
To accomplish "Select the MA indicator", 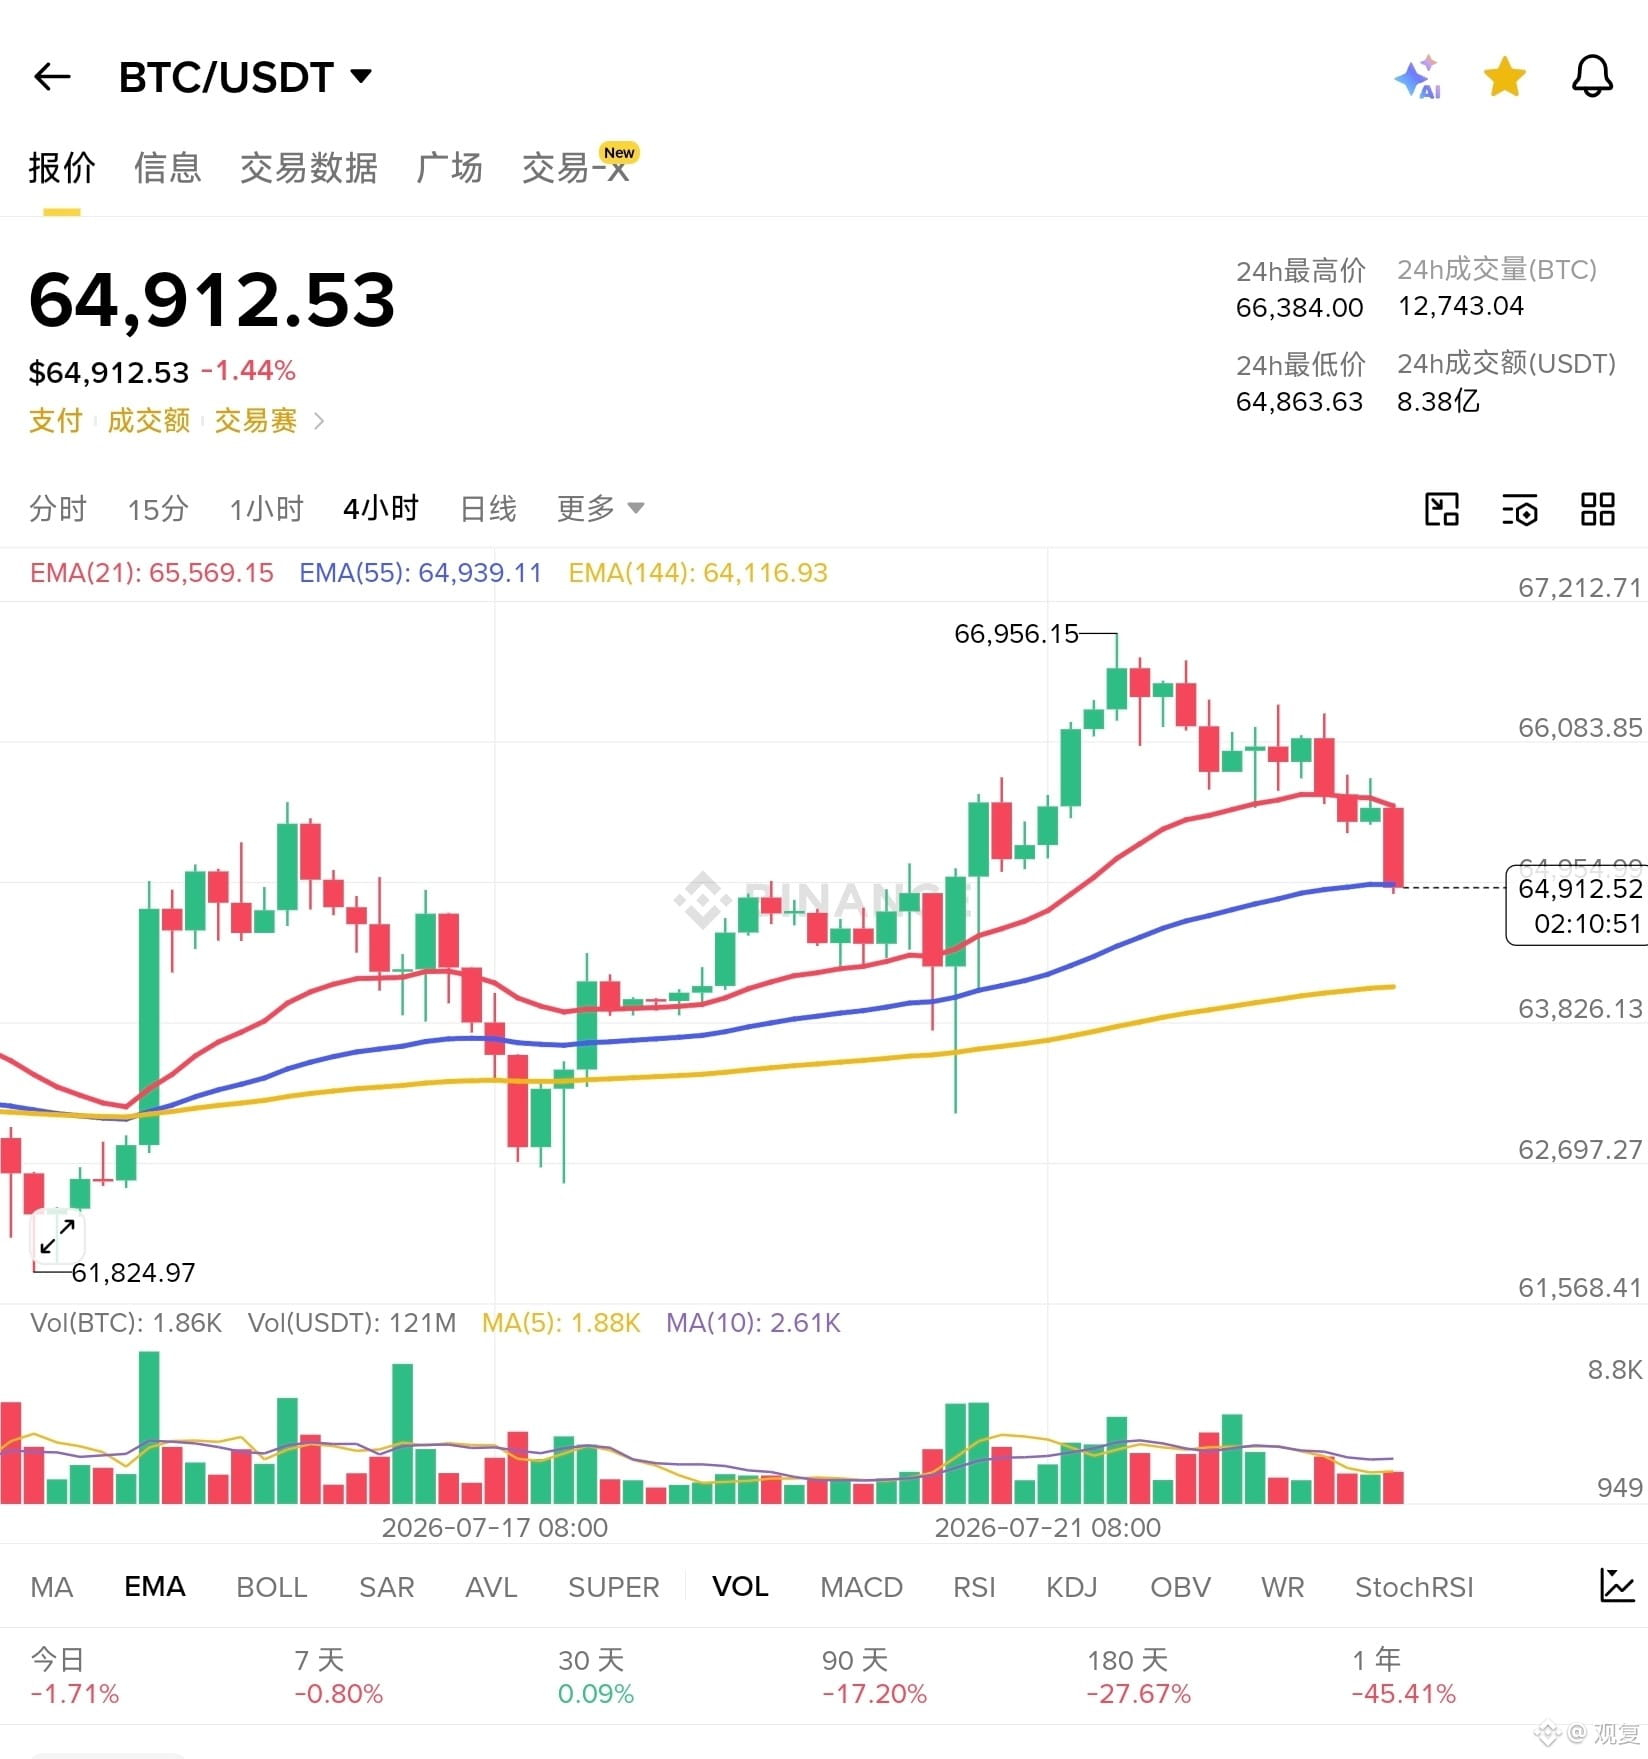I will [x=52, y=1587].
